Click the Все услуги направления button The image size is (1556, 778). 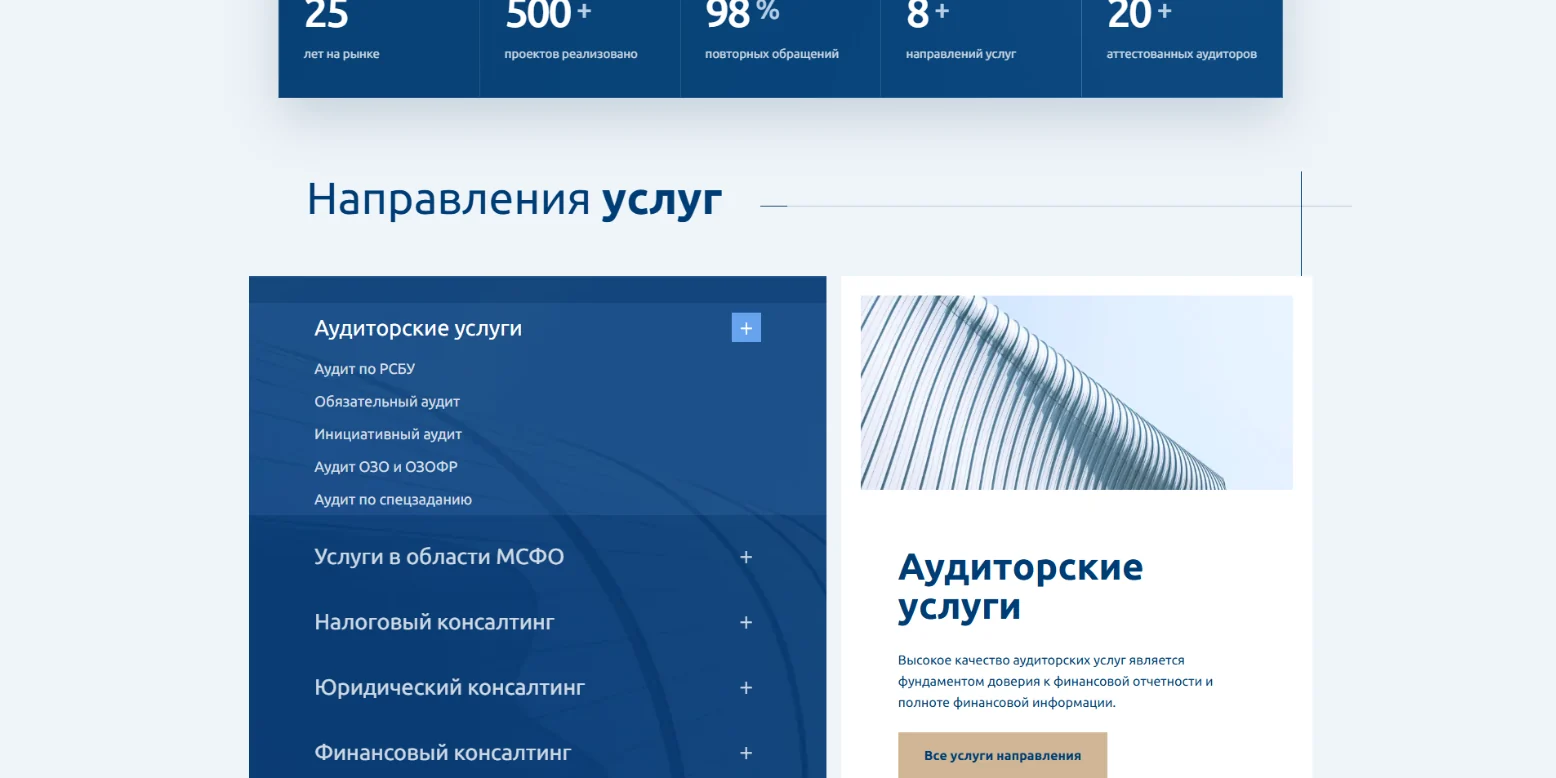click(x=1002, y=755)
